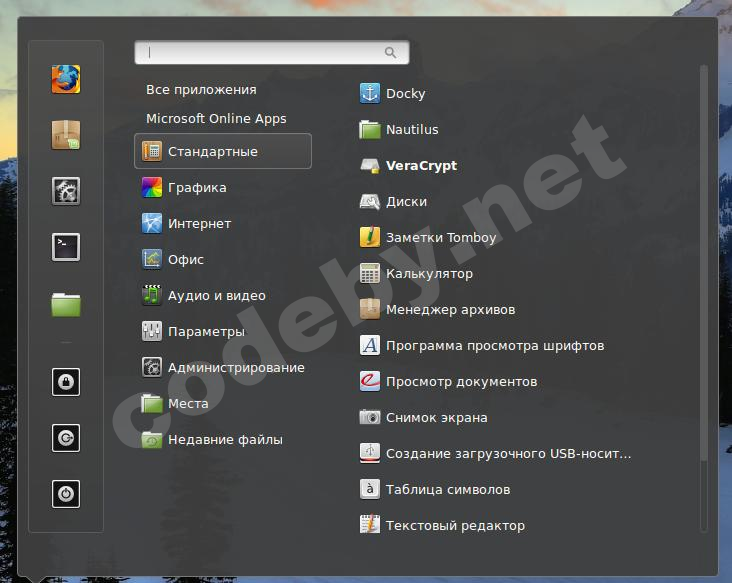Open Калькулятор label

pos(429,274)
